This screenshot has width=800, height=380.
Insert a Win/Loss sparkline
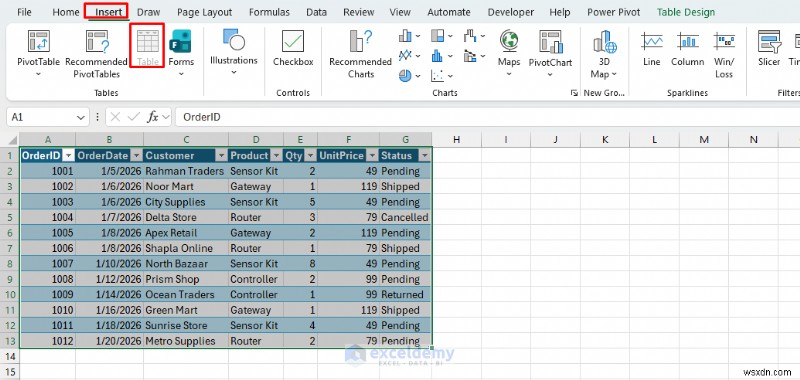coord(723,55)
